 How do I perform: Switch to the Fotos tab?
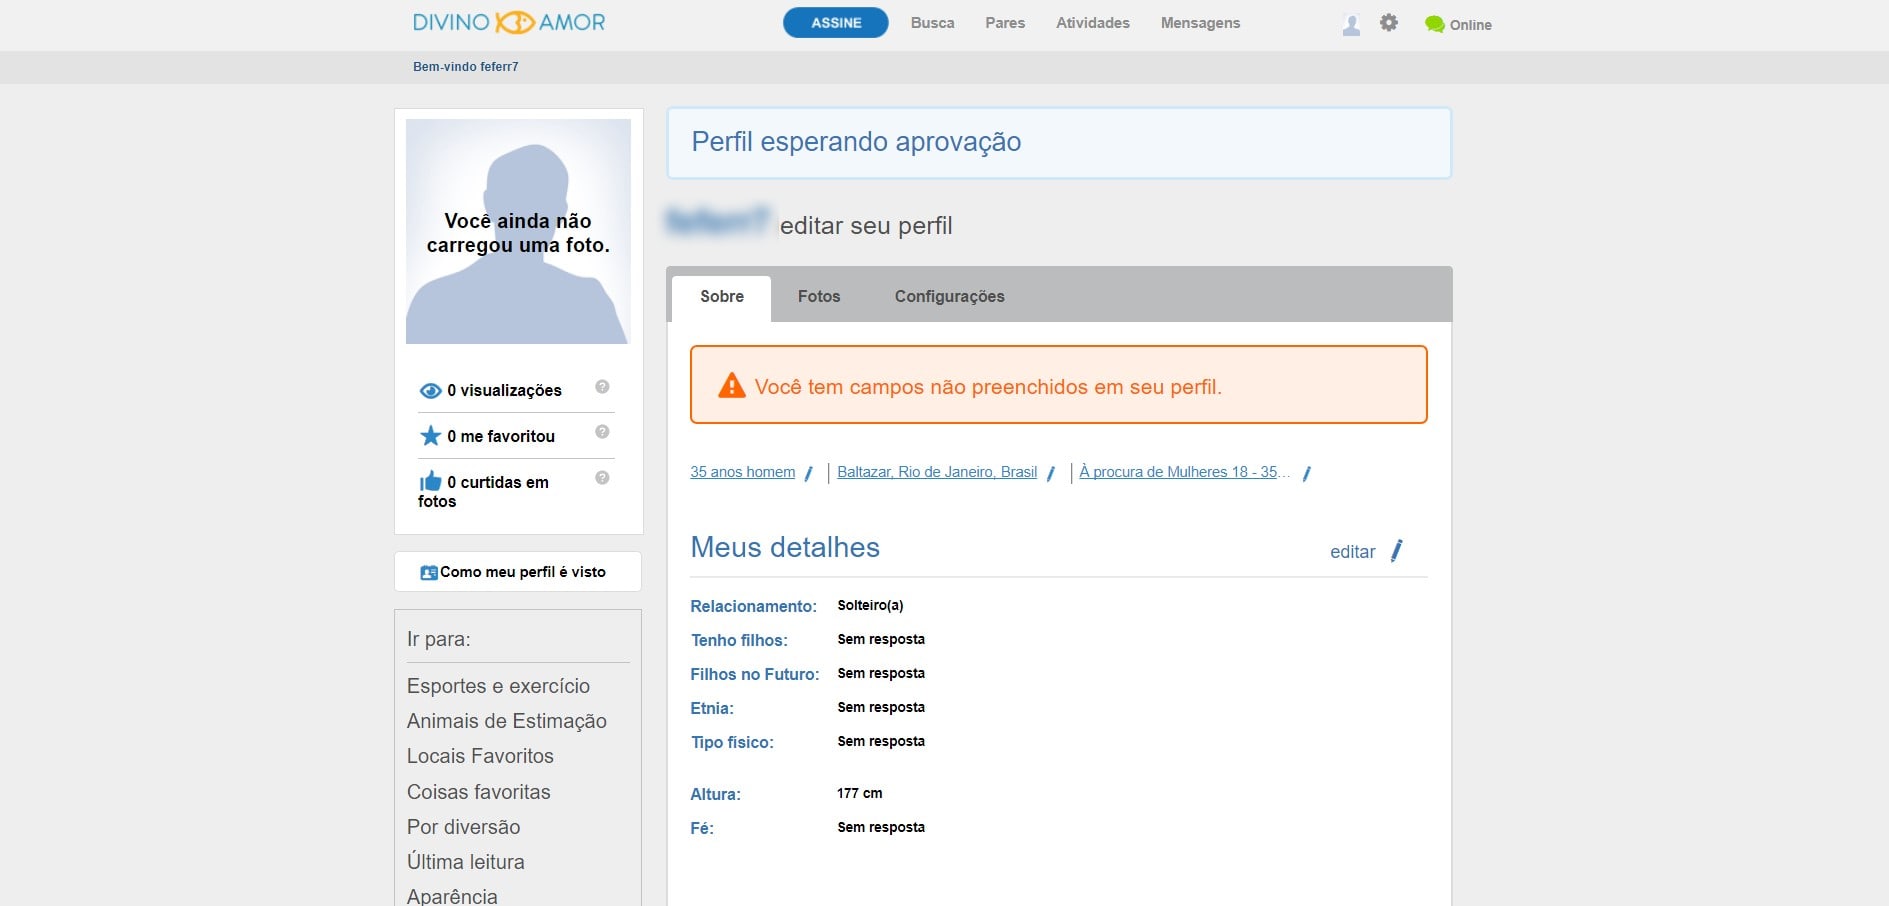(819, 297)
